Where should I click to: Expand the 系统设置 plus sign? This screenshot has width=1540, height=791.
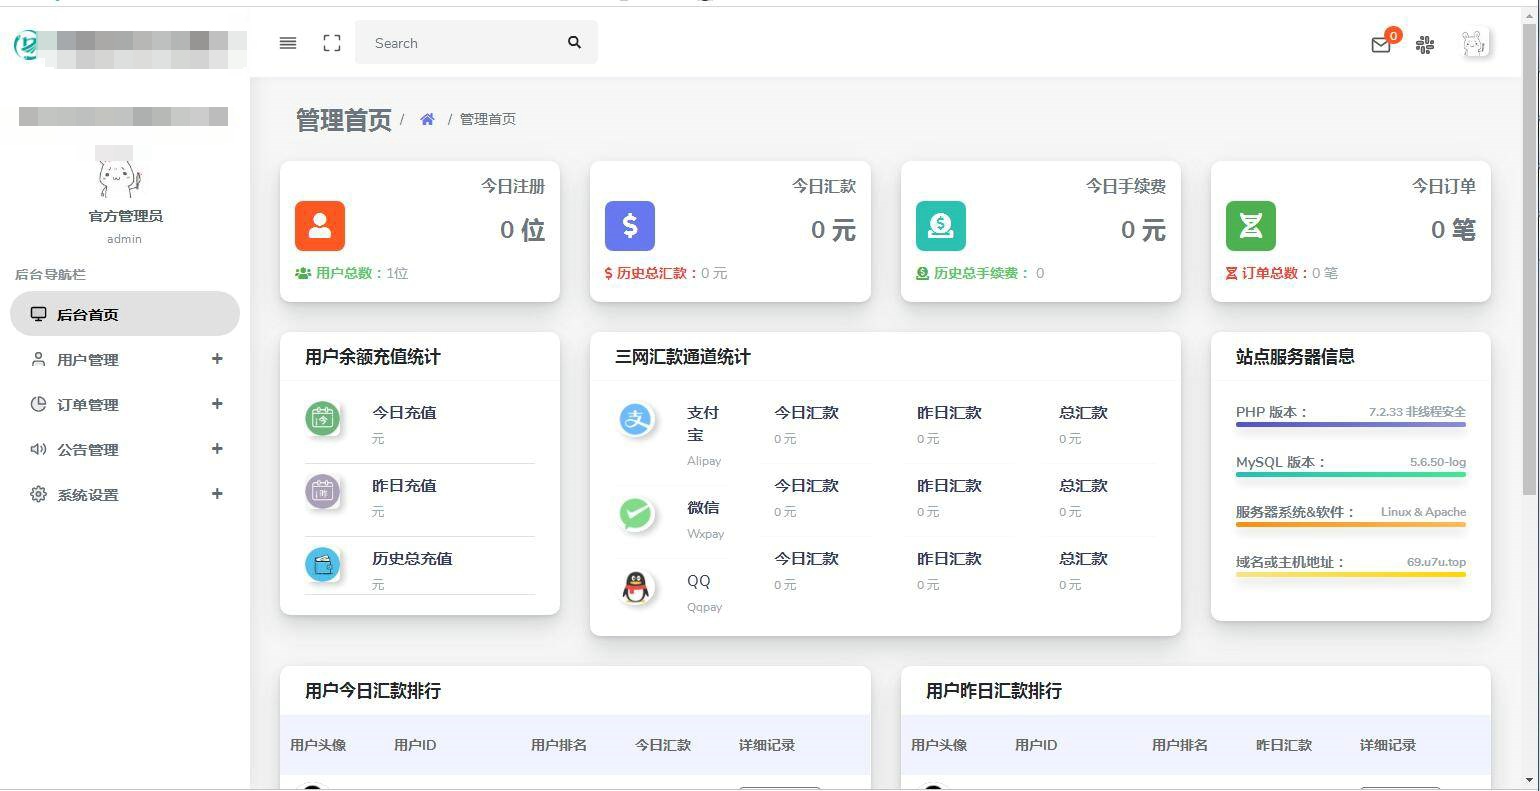click(217, 494)
